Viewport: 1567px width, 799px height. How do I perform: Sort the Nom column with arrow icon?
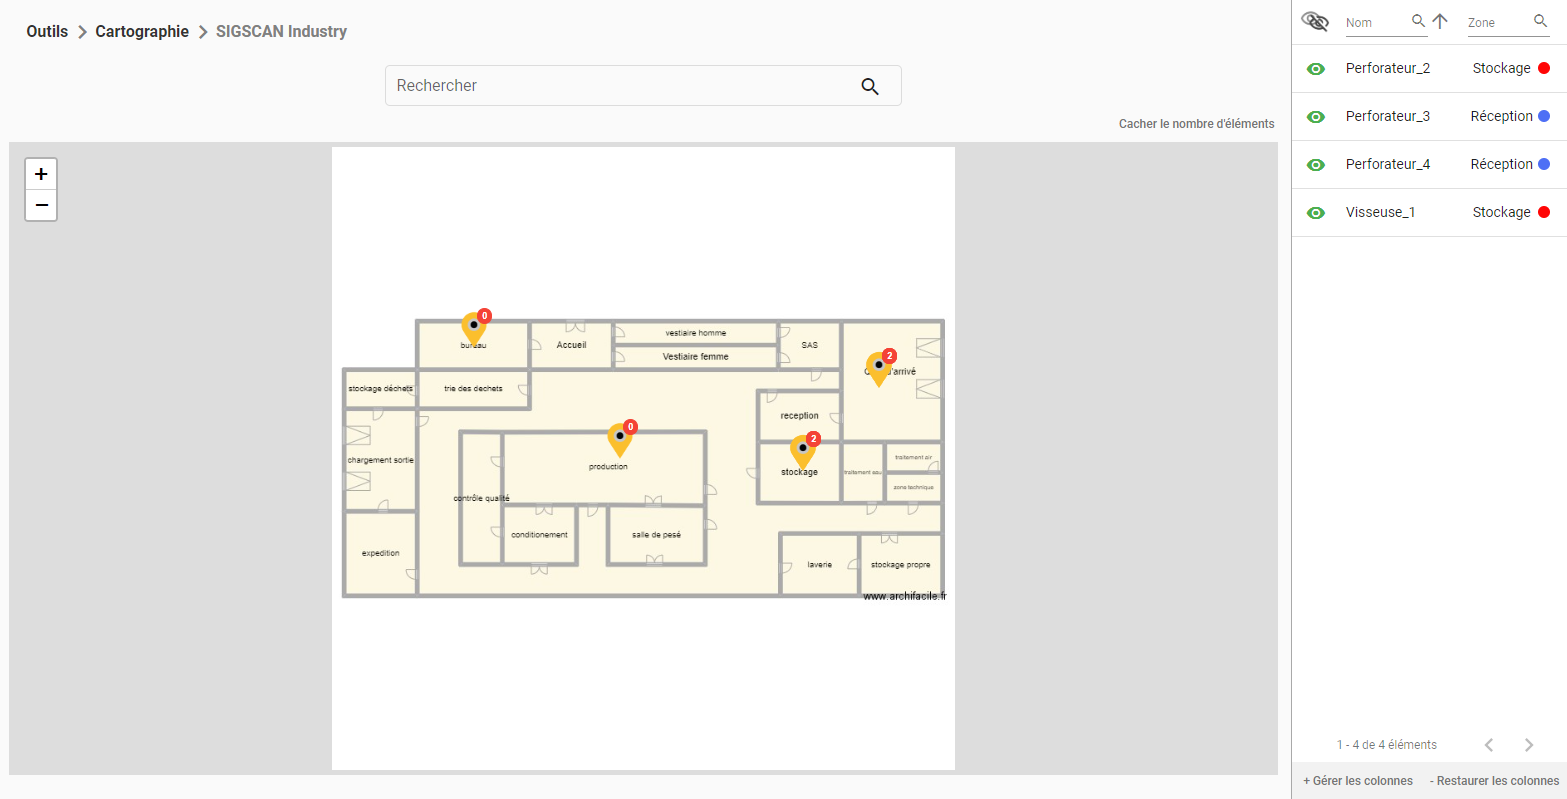tap(1440, 21)
